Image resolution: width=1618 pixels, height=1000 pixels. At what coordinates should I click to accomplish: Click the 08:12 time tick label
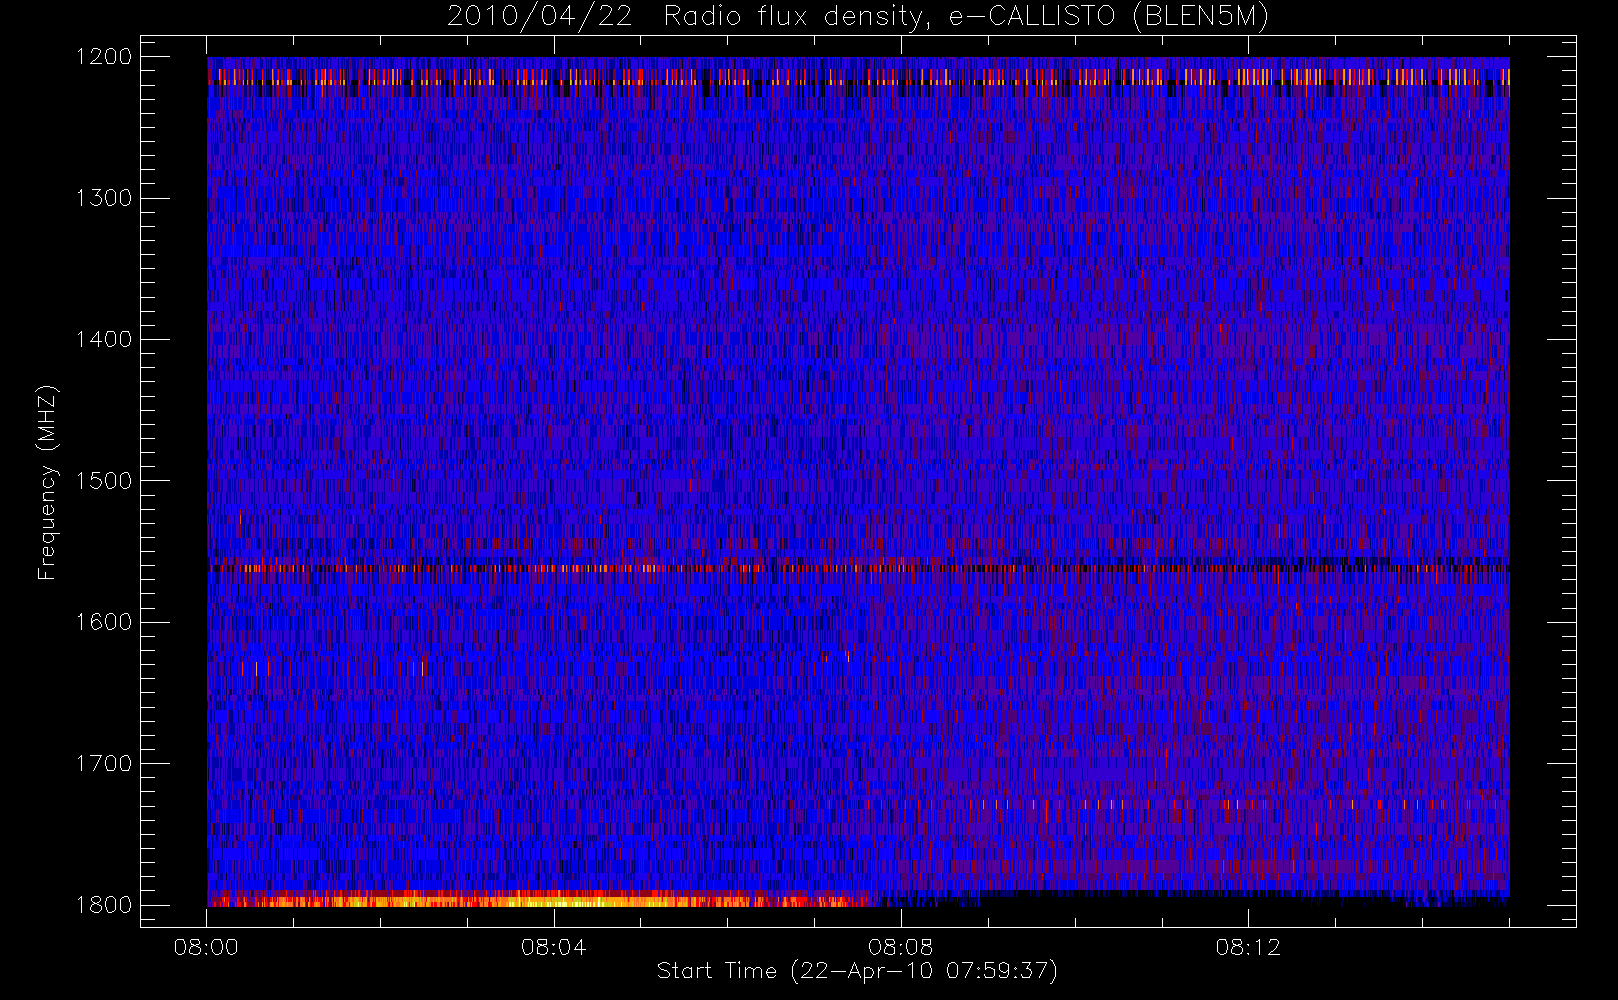point(1248,947)
